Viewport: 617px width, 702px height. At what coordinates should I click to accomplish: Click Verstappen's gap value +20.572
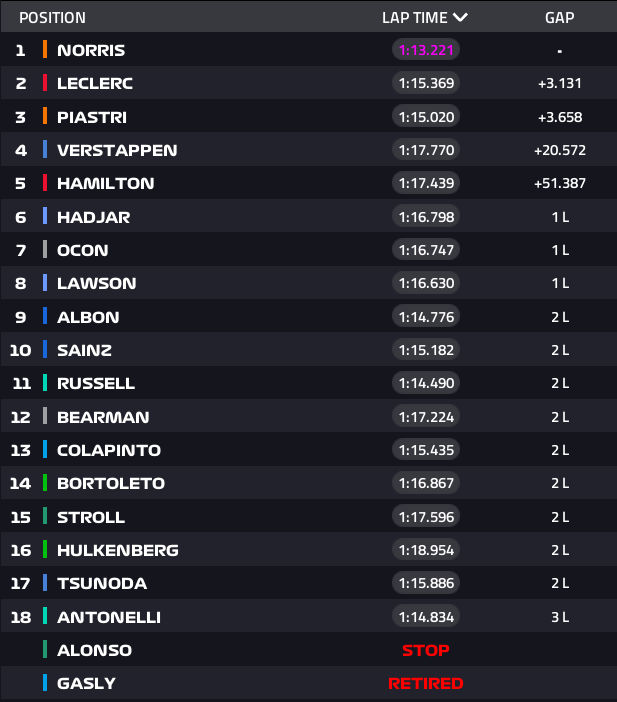(560, 150)
